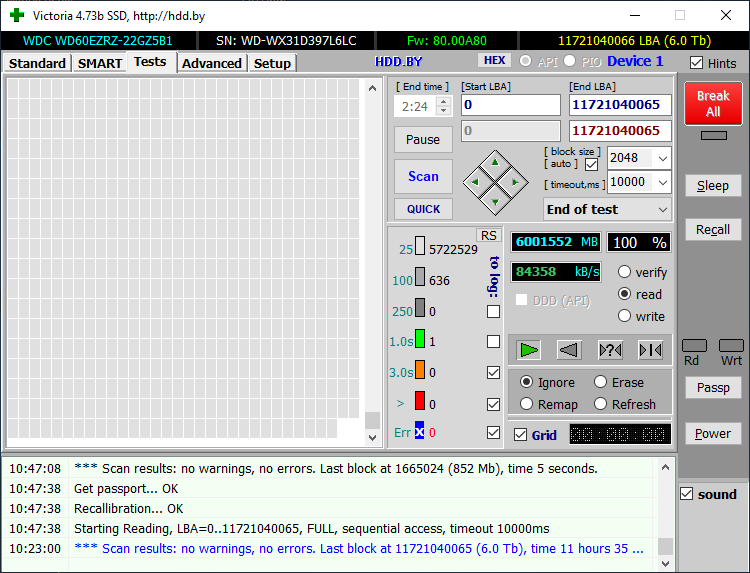Click the reverse scan direction icon
This screenshot has width=750, height=573.
569,349
